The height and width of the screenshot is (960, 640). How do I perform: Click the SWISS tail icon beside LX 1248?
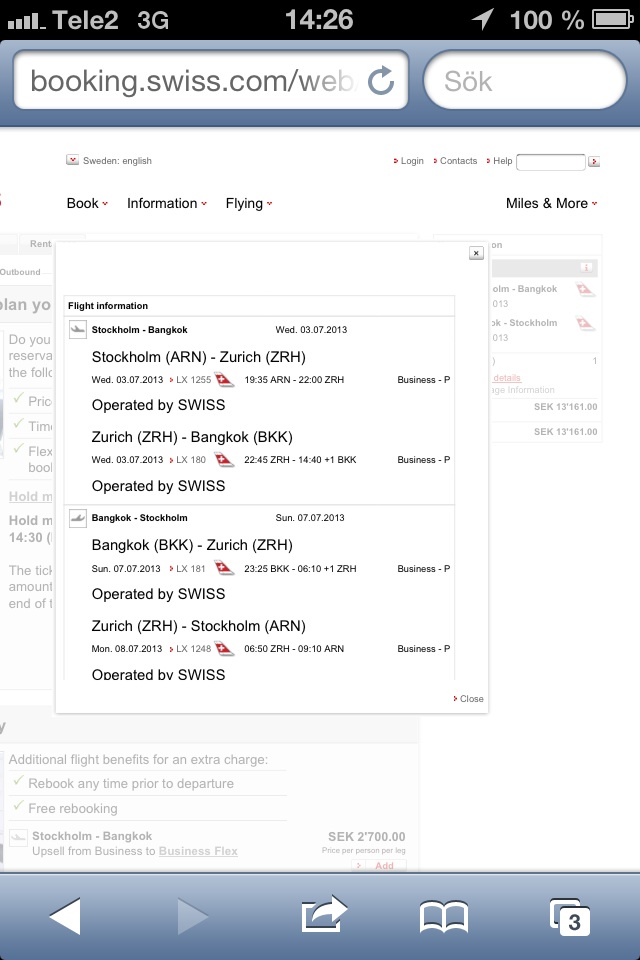pyautogui.click(x=223, y=649)
